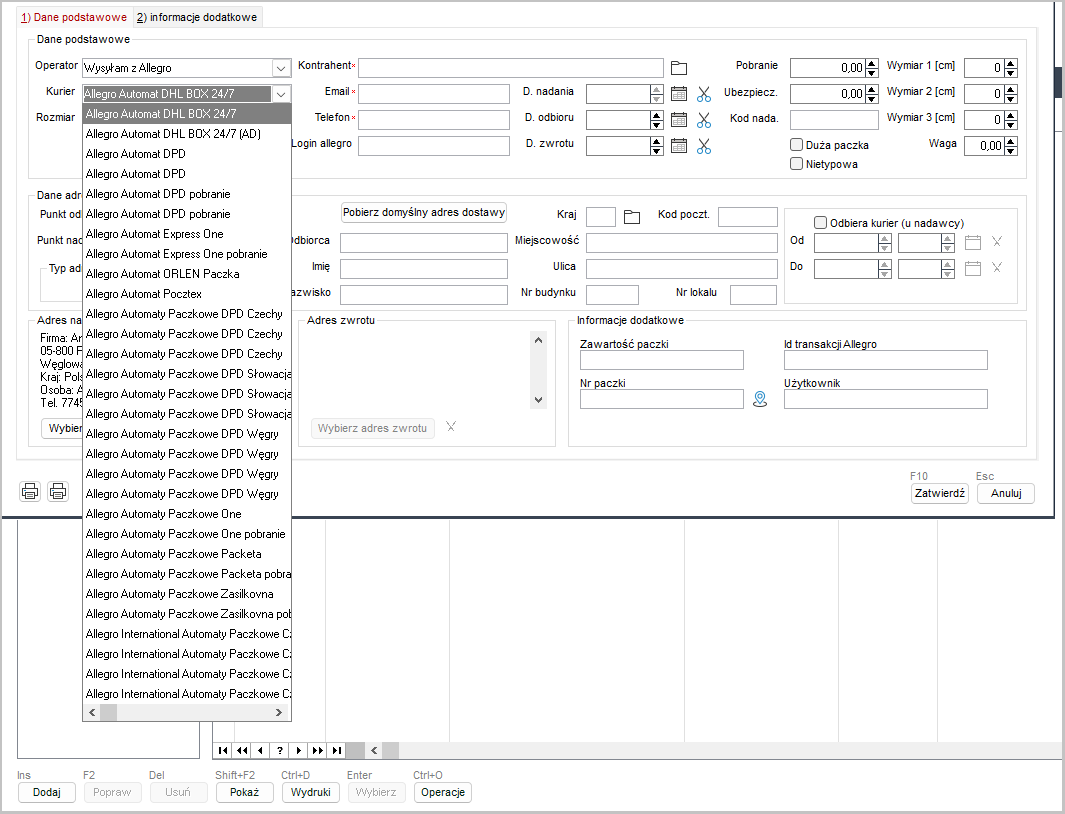This screenshot has width=1065, height=814.
Task: Confirm with Zatwierdź button
Action: pyautogui.click(x=939, y=493)
